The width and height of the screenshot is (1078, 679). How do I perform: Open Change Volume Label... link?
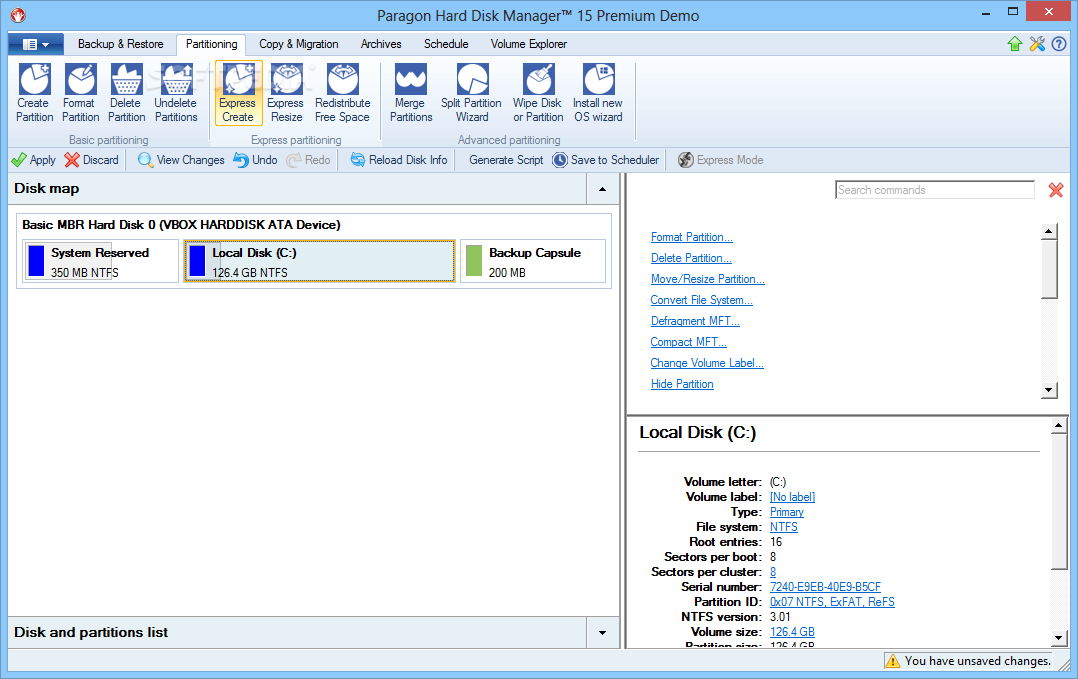707,363
